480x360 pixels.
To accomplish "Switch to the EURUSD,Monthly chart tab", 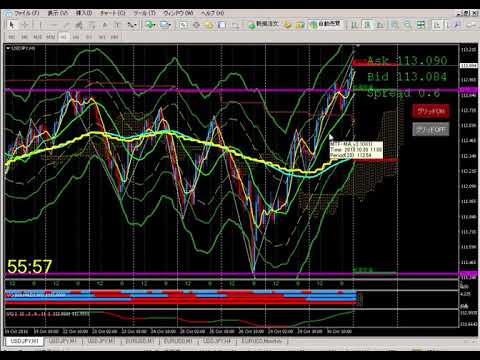I will (262, 341).
